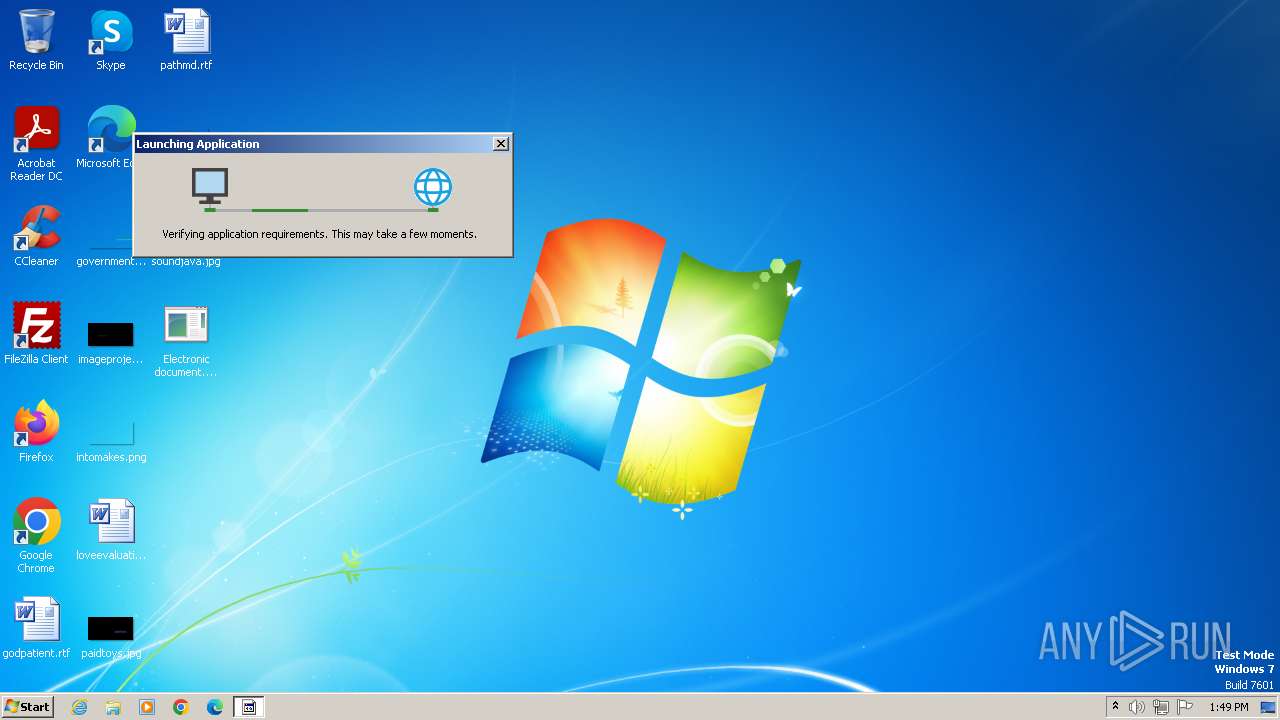Launch the CCleaner desktop shortcut

(36, 236)
